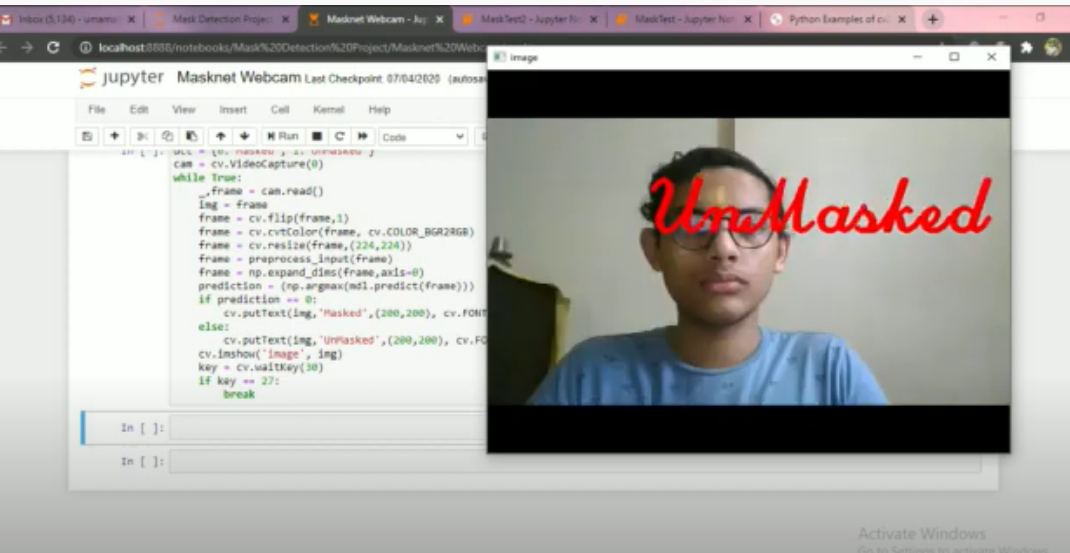Close the MaskTest2 Jupyter tab
The image size is (1070, 553).
coord(593,20)
